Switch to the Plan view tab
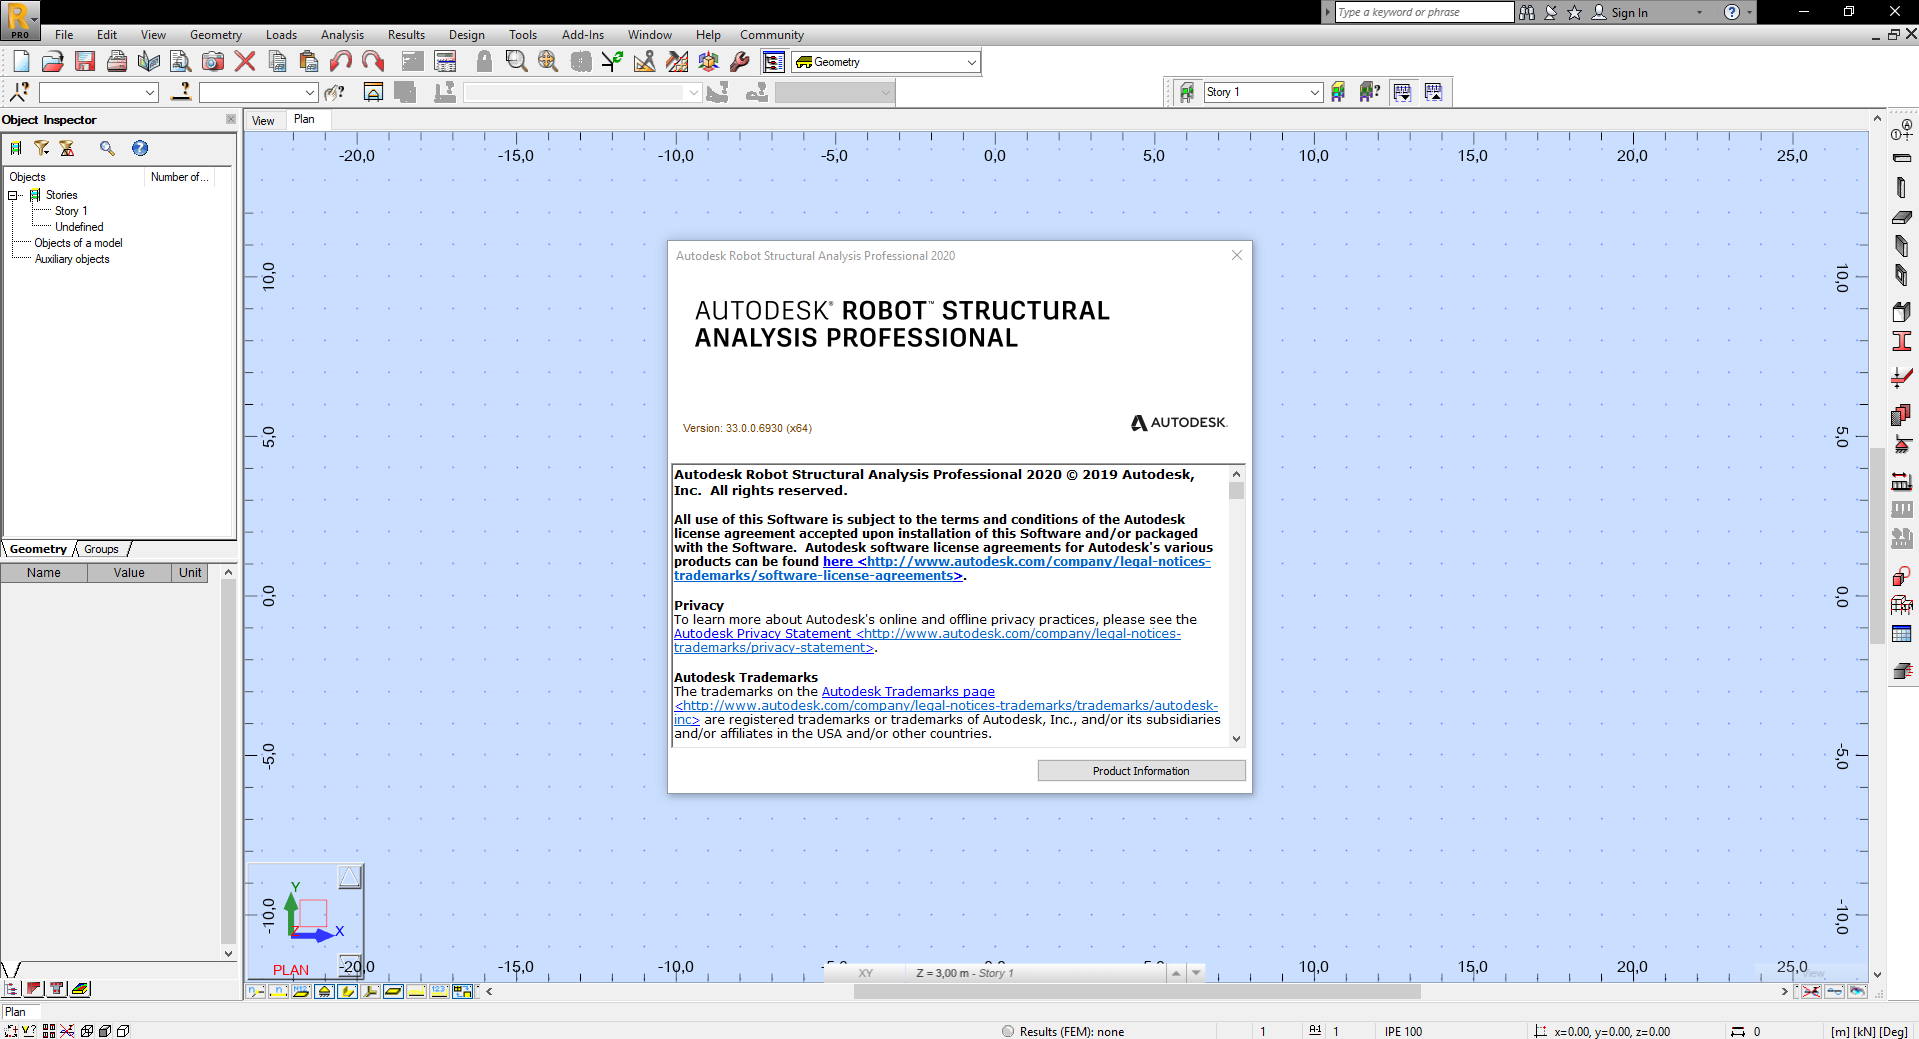Viewport: 1919px width, 1039px height. point(304,119)
